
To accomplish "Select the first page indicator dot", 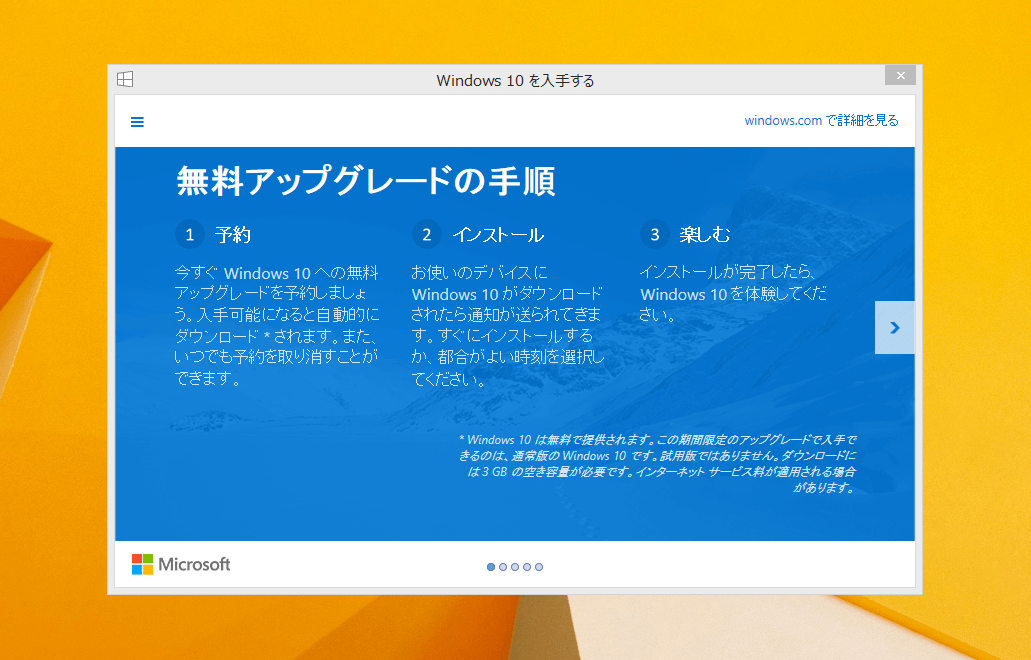I will 491,567.
